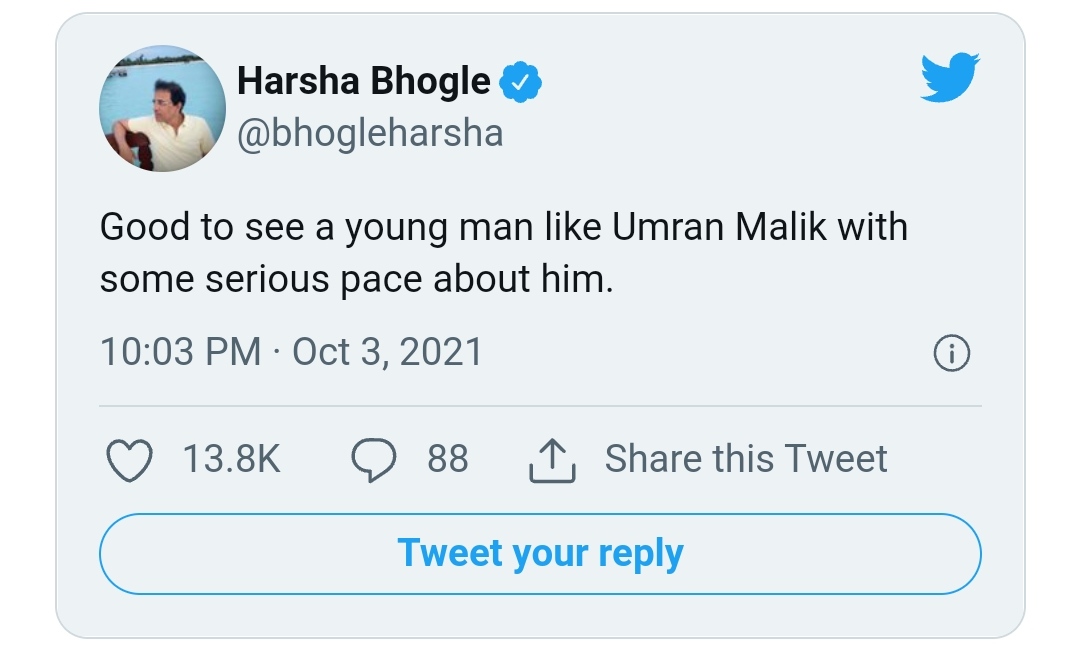Open Twitter via the blue bird logo
The height and width of the screenshot is (660, 1080).
(949, 79)
